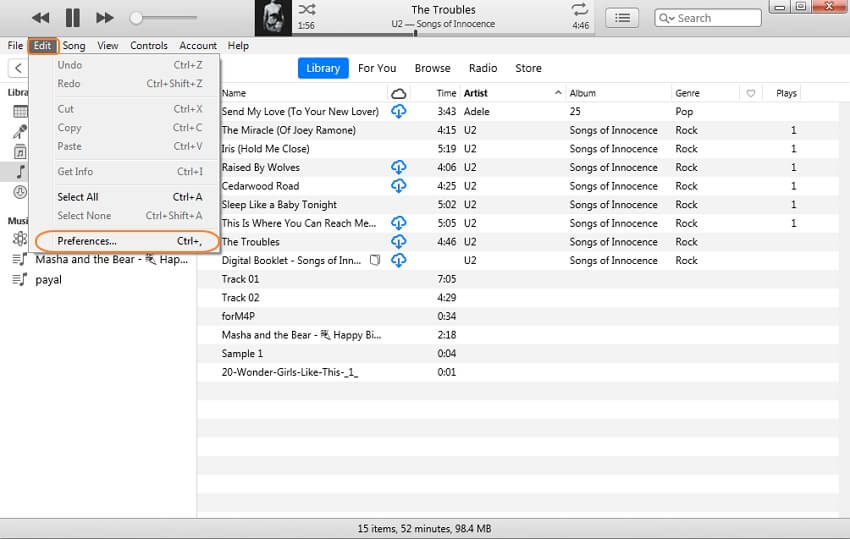The height and width of the screenshot is (539, 850).
Task: Open Songs sidebar music note icon
Action: 20,172
